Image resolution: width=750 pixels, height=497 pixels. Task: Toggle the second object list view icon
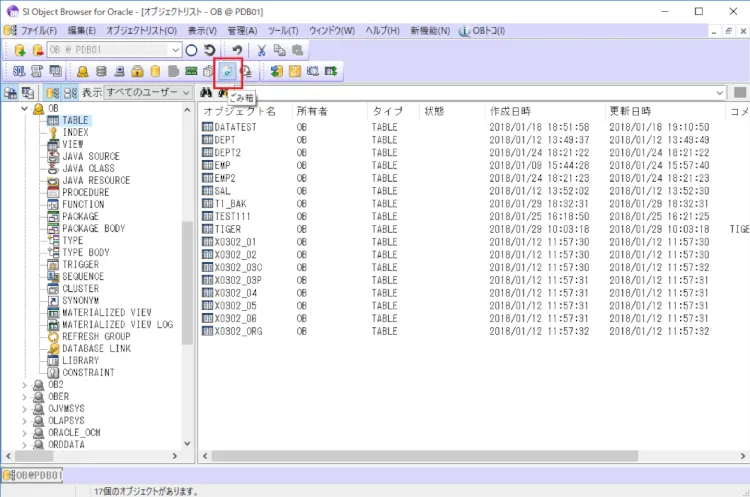28,93
